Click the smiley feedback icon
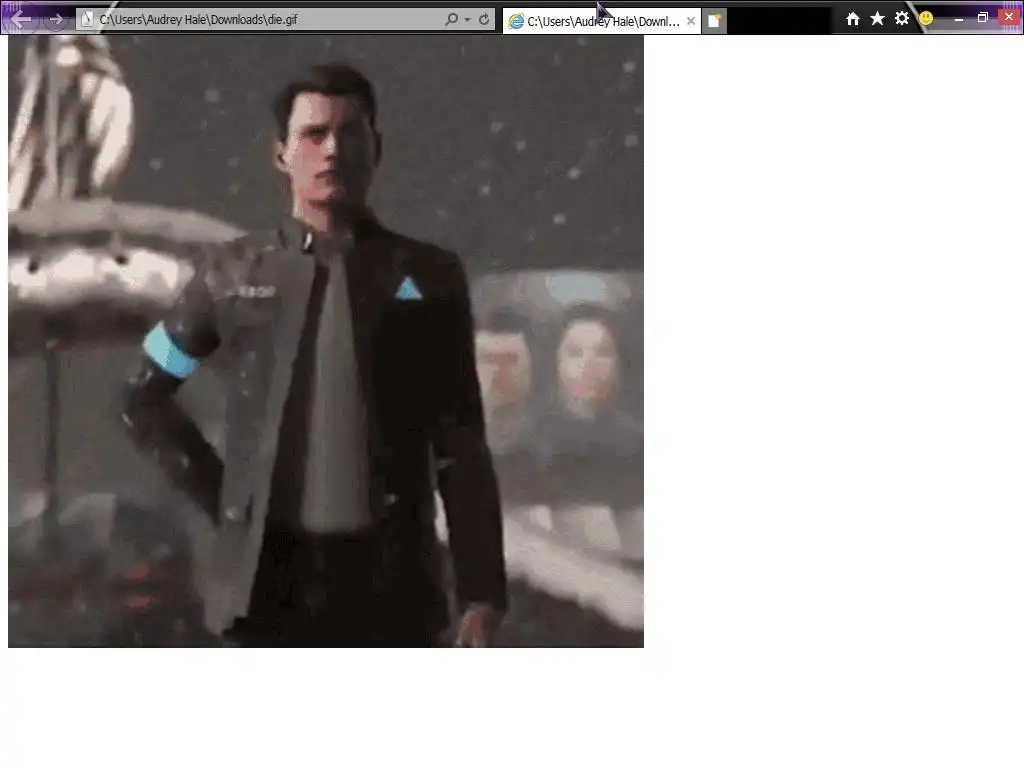1024x768 pixels. tap(926, 19)
